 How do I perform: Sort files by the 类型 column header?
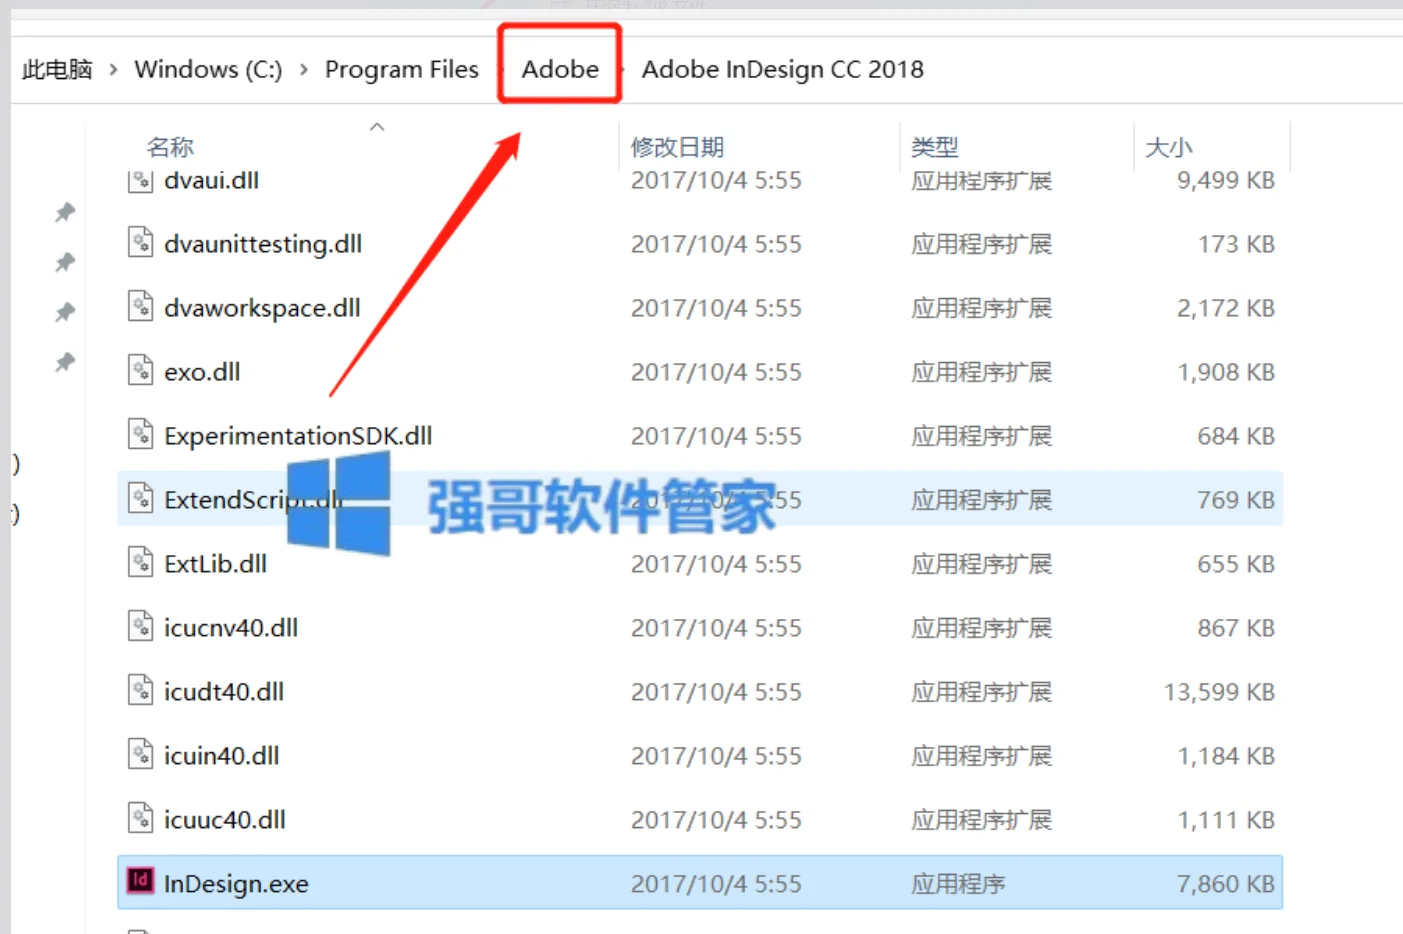pyautogui.click(x=935, y=147)
